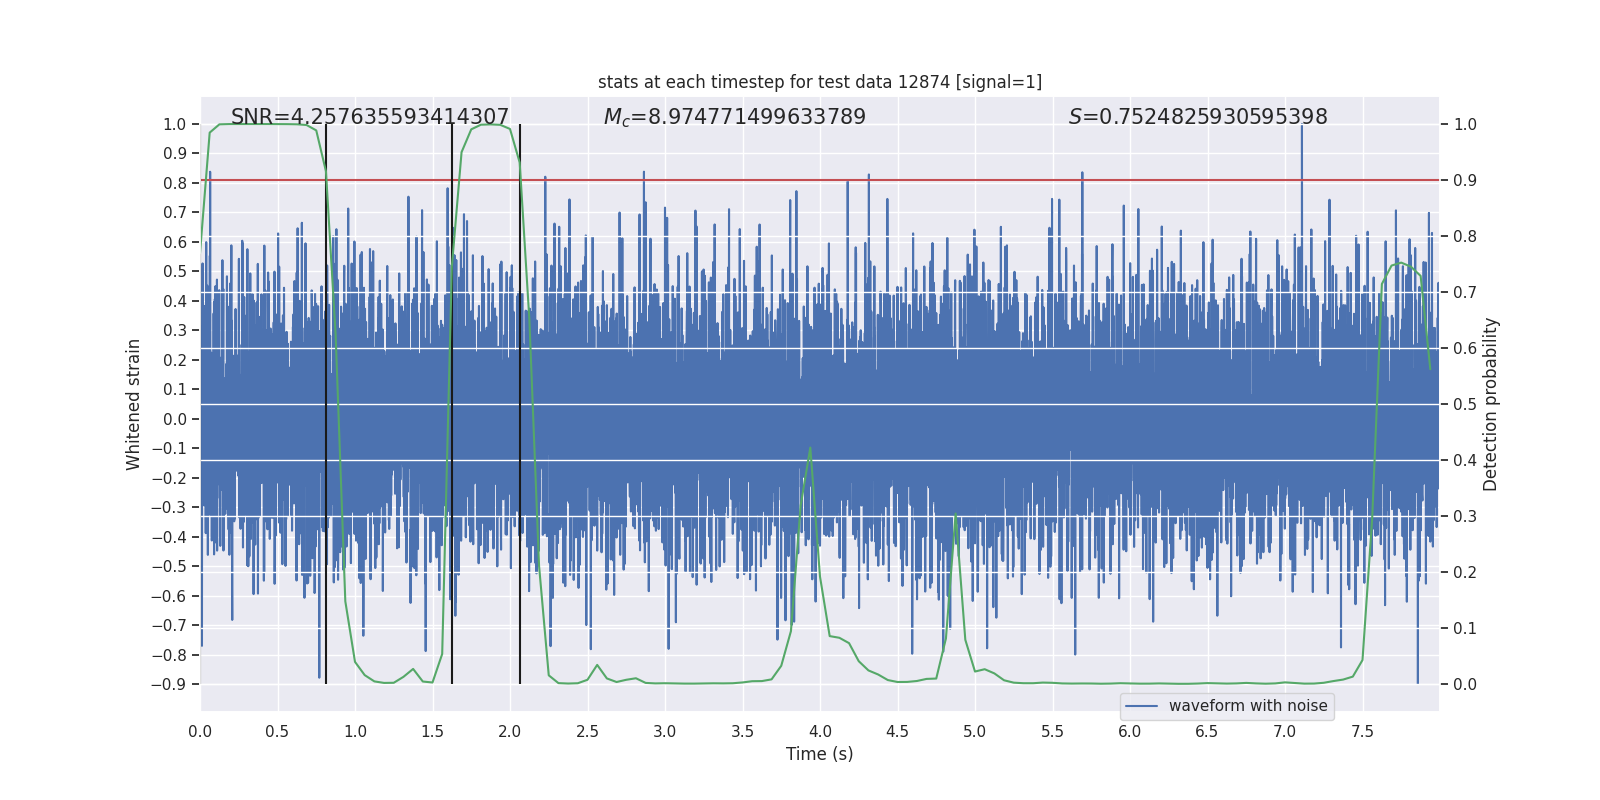Click the blue line sample in the legend
This screenshot has height=800, width=1600.
[1142, 706]
